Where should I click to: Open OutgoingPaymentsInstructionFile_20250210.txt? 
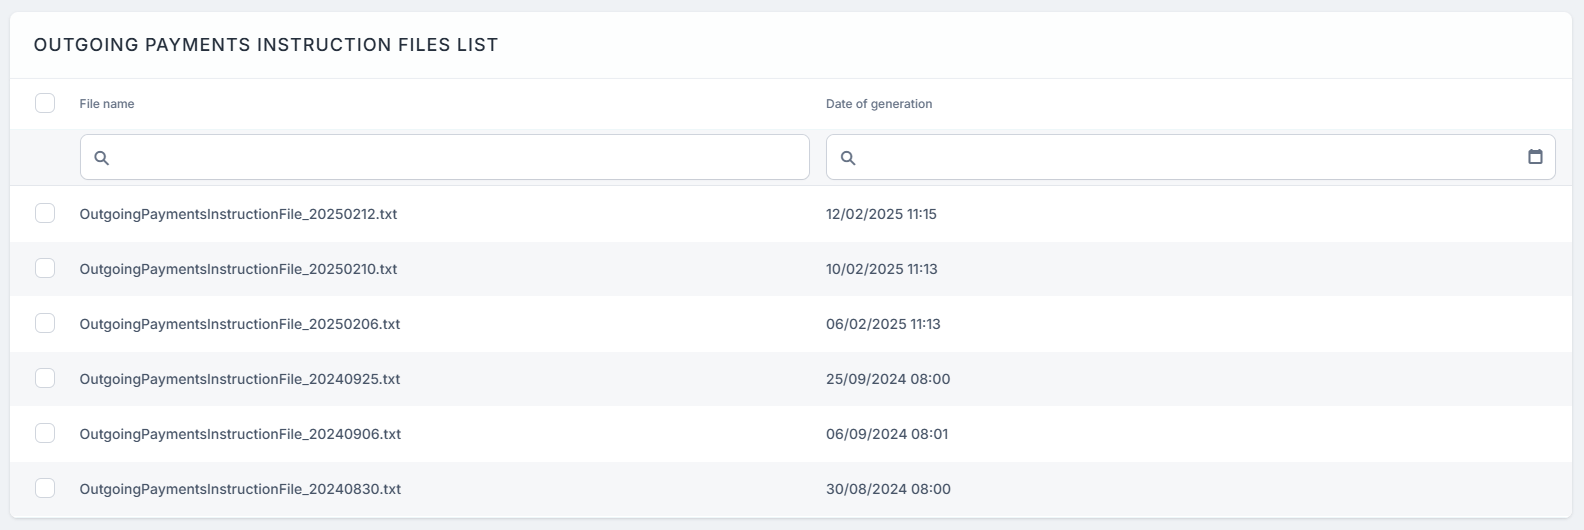tap(238, 269)
